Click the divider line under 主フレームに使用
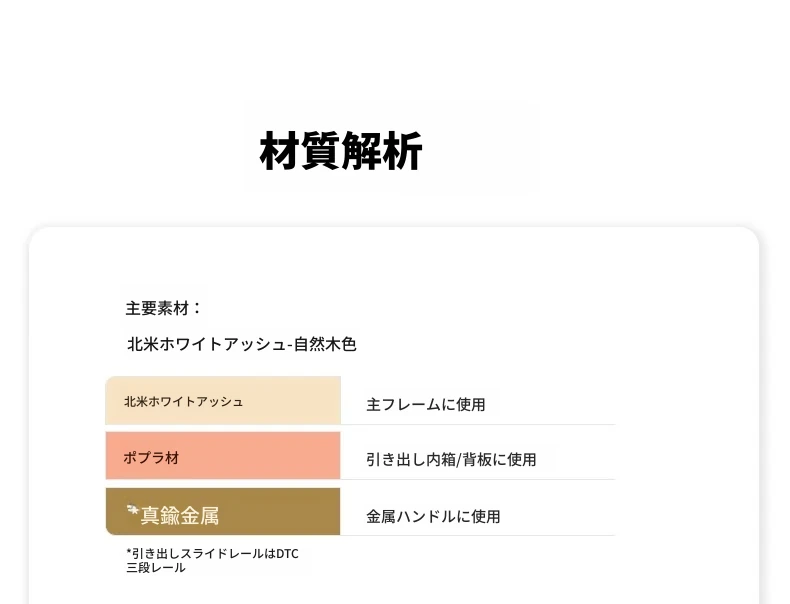The image size is (790, 604). pos(478,425)
